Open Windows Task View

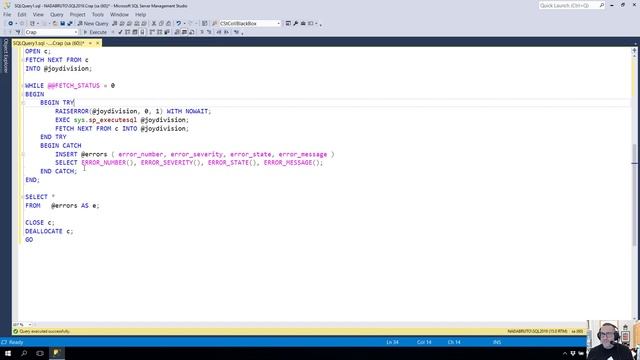pyautogui.click(x=40, y=353)
